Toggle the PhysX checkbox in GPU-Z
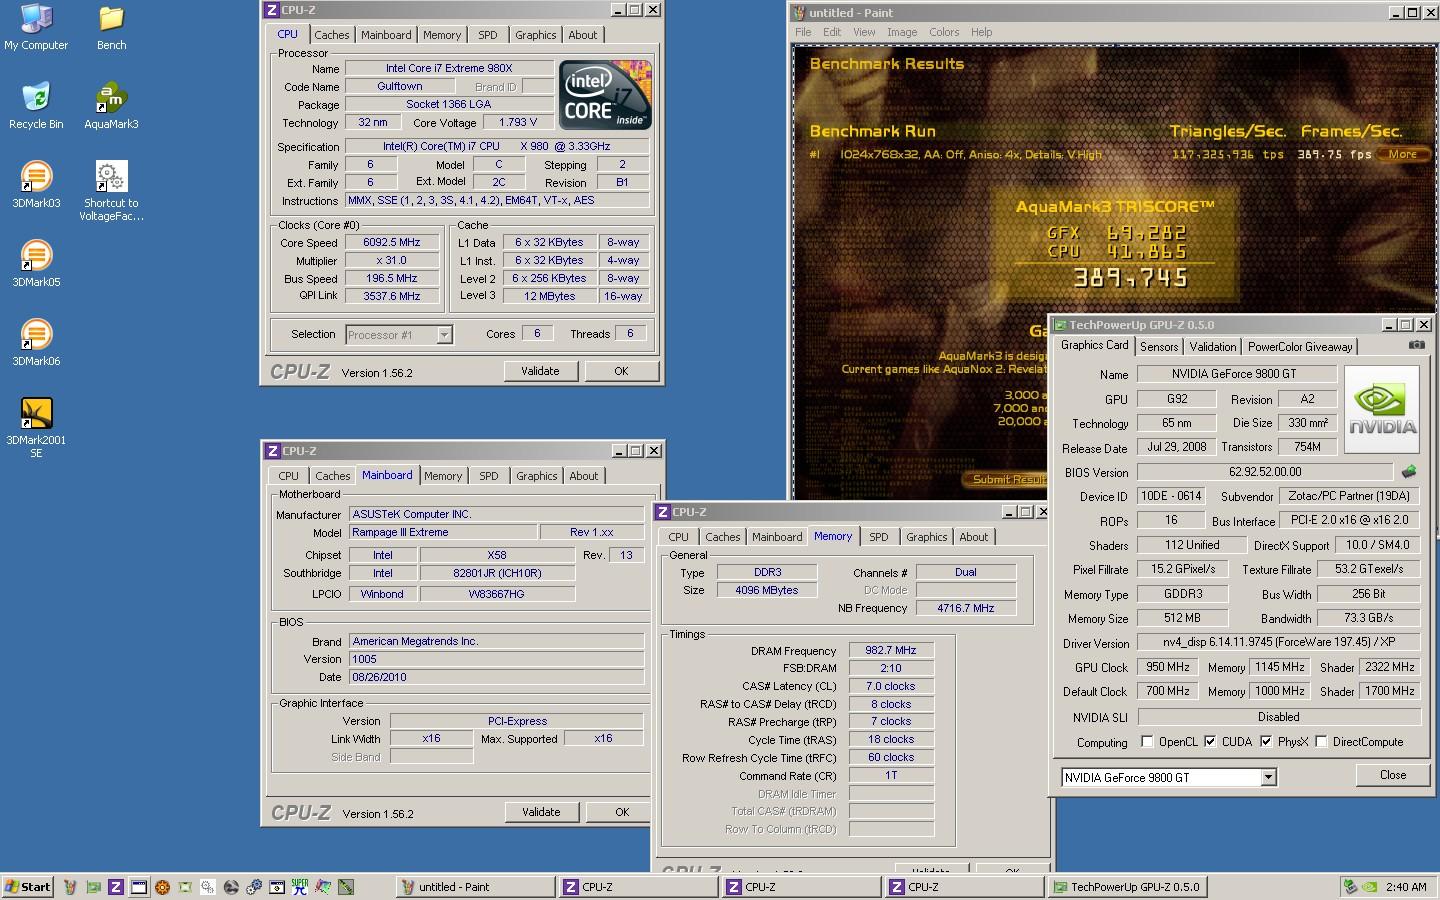 tap(1266, 742)
